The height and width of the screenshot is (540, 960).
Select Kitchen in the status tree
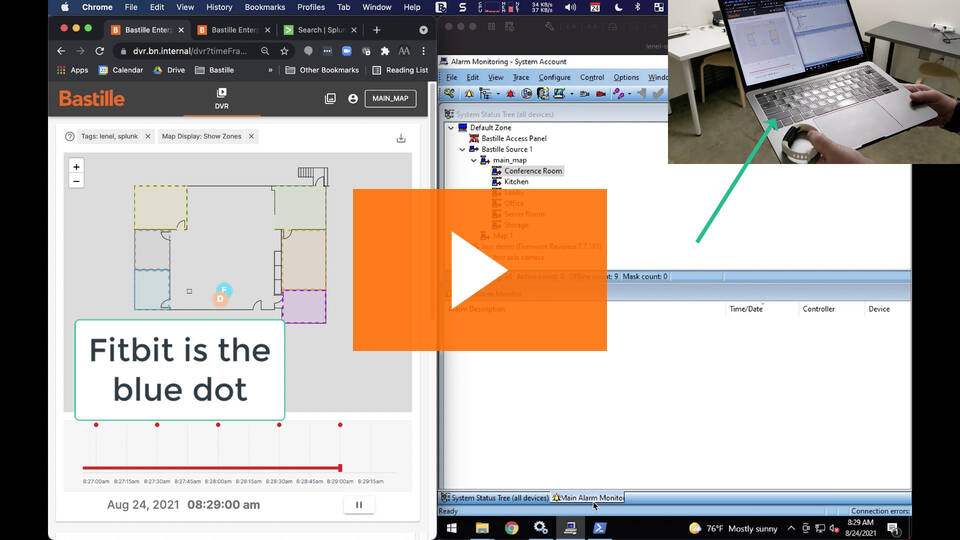point(516,182)
